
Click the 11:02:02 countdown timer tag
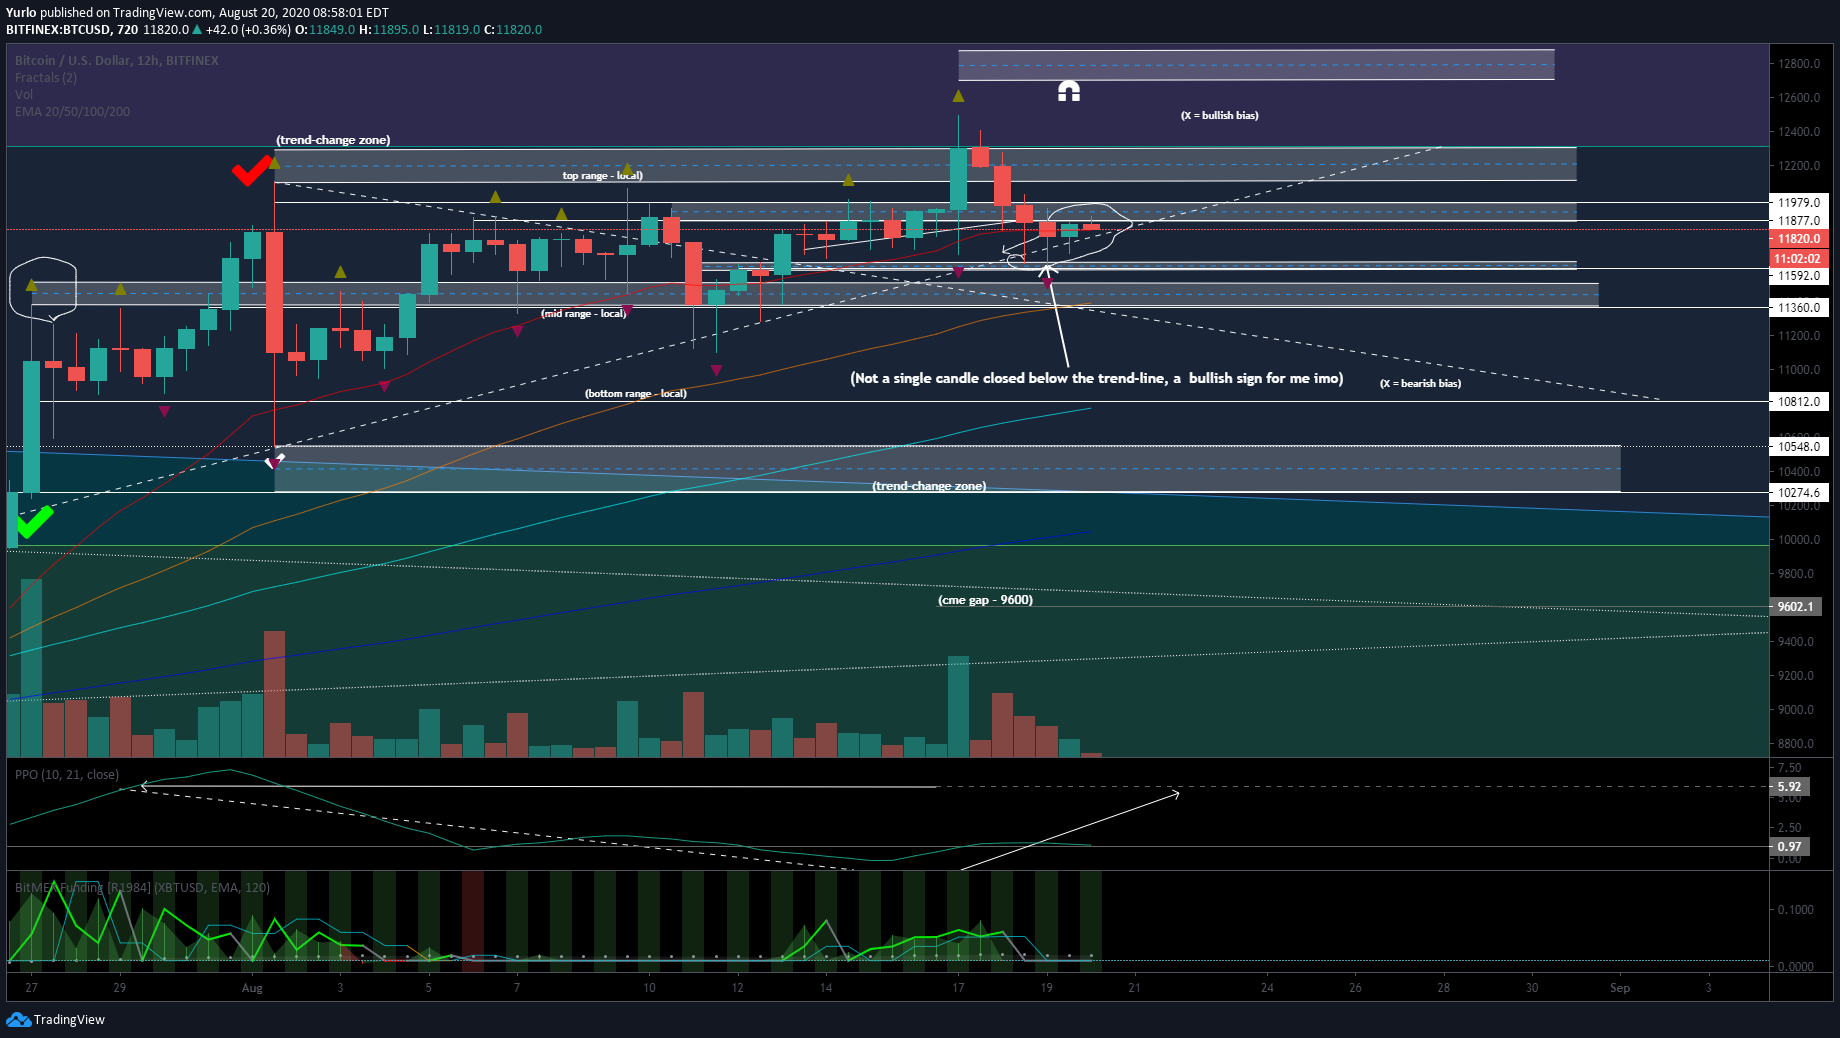pyautogui.click(x=1799, y=258)
